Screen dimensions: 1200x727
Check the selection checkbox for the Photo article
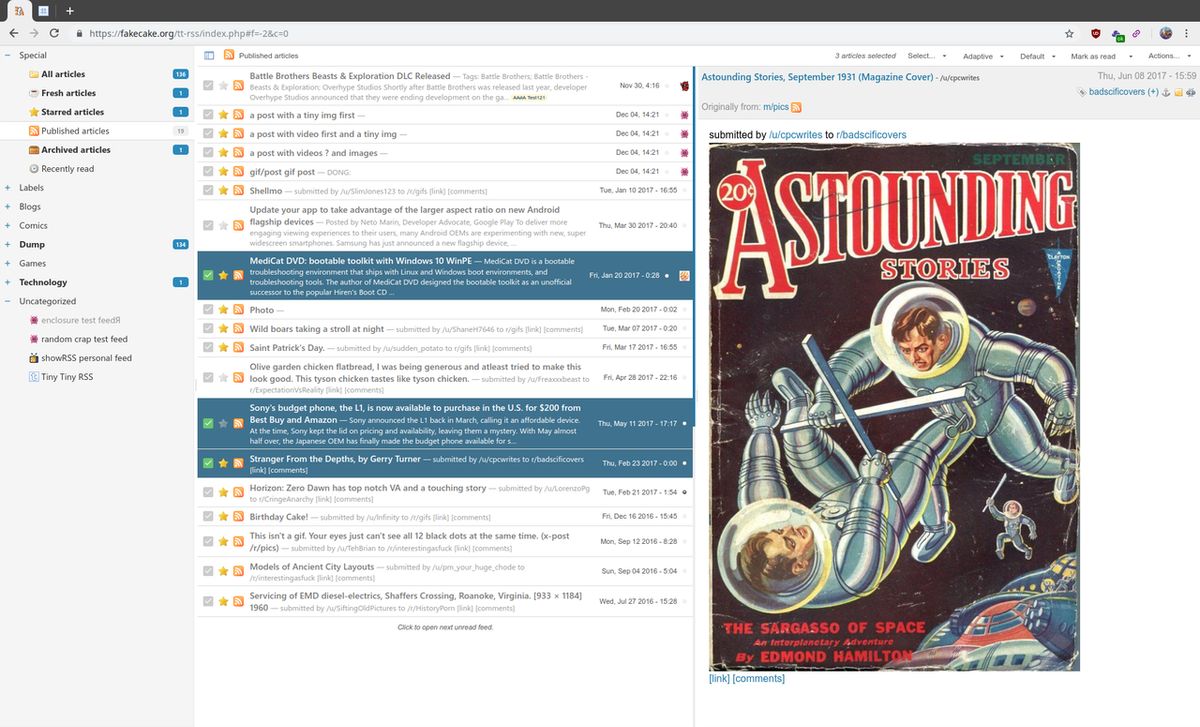[x=207, y=309]
